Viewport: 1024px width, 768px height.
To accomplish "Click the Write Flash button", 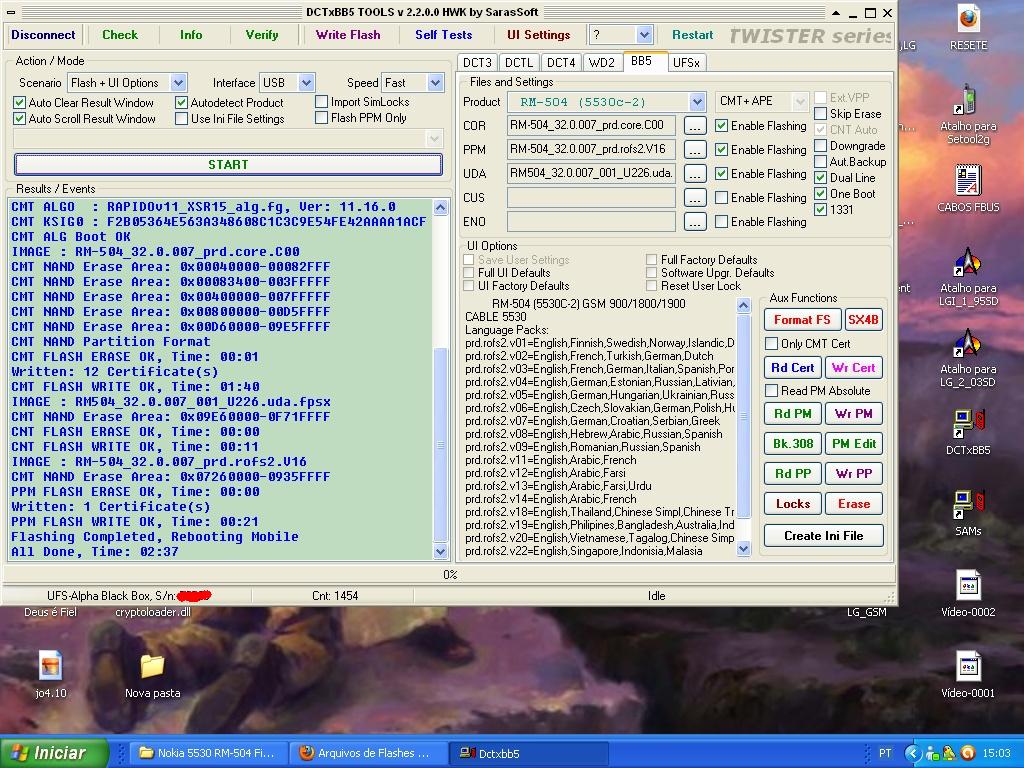I will (348, 35).
